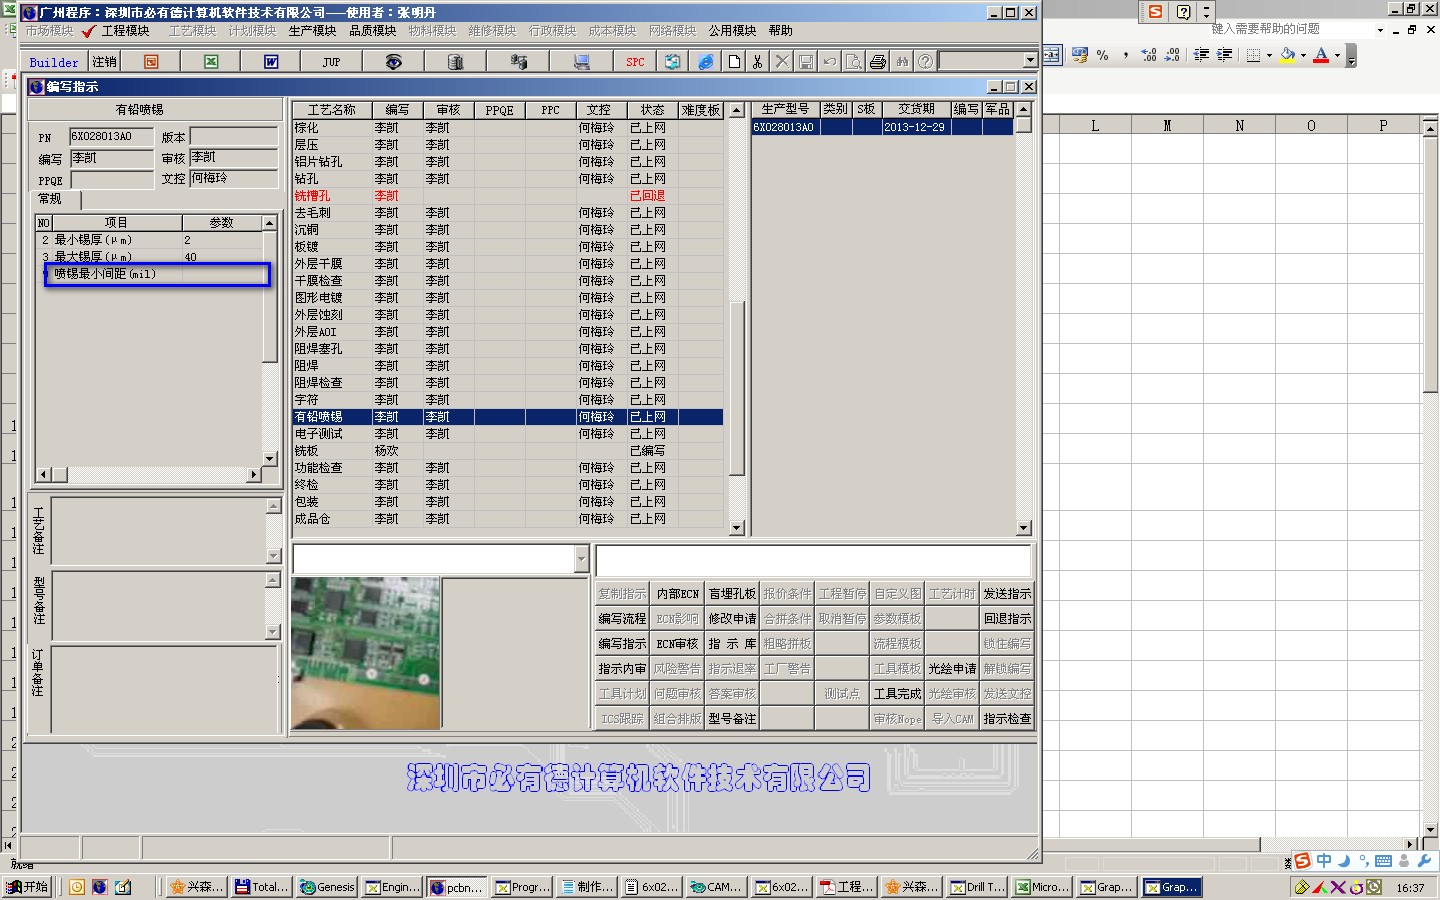
Task: Click the PCB board photo thumbnail
Action: (366, 653)
